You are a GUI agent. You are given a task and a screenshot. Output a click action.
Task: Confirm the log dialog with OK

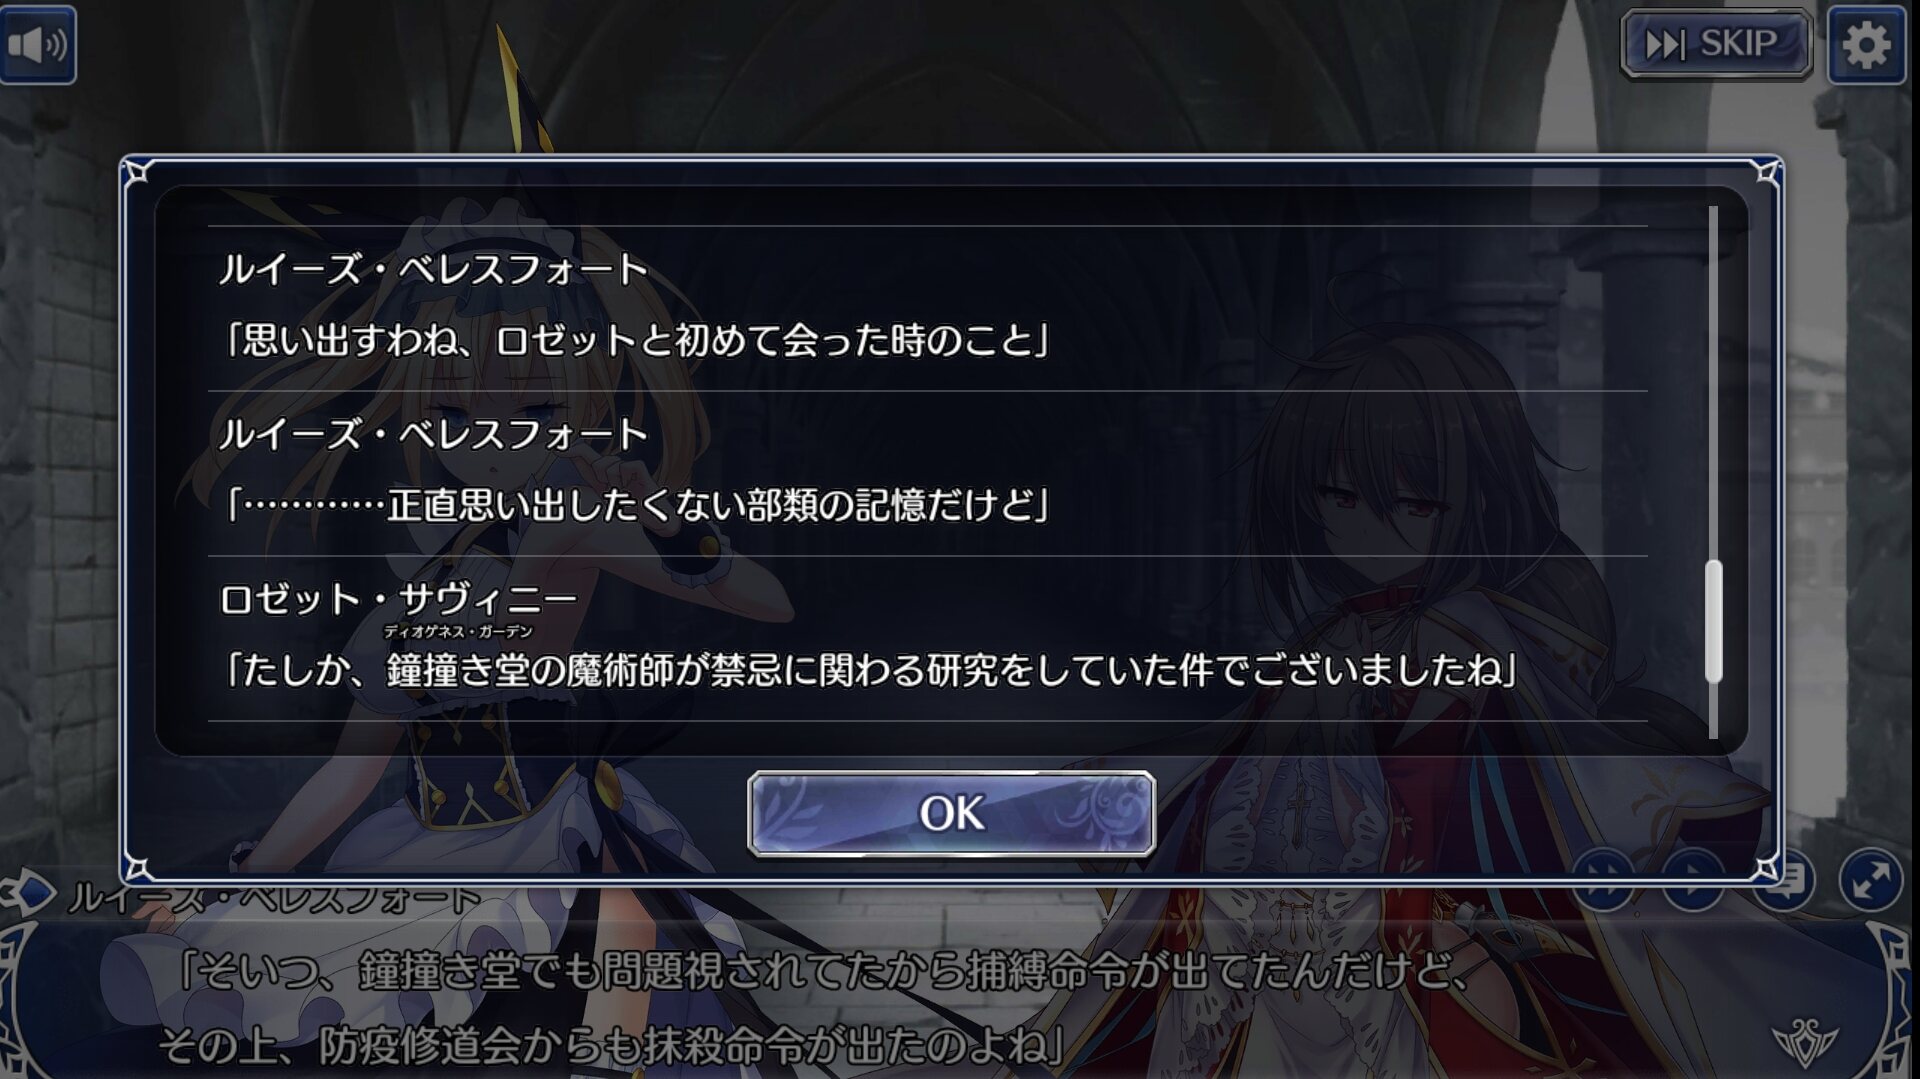pyautogui.click(x=951, y=813)
